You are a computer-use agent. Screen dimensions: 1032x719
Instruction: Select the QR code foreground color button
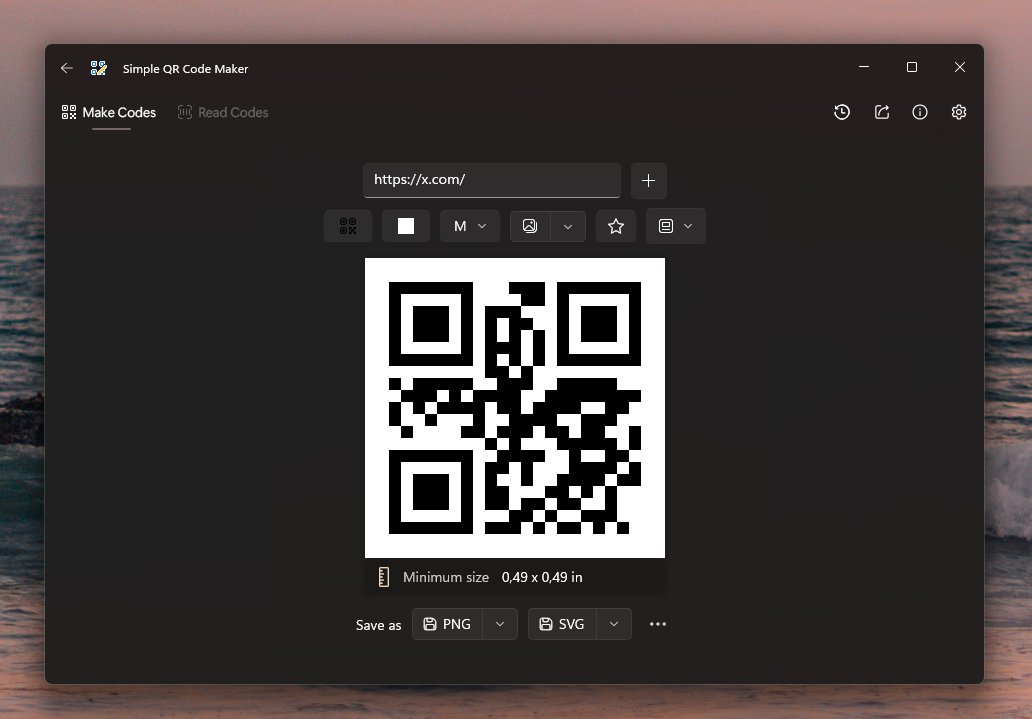click(x=348, y=226)
